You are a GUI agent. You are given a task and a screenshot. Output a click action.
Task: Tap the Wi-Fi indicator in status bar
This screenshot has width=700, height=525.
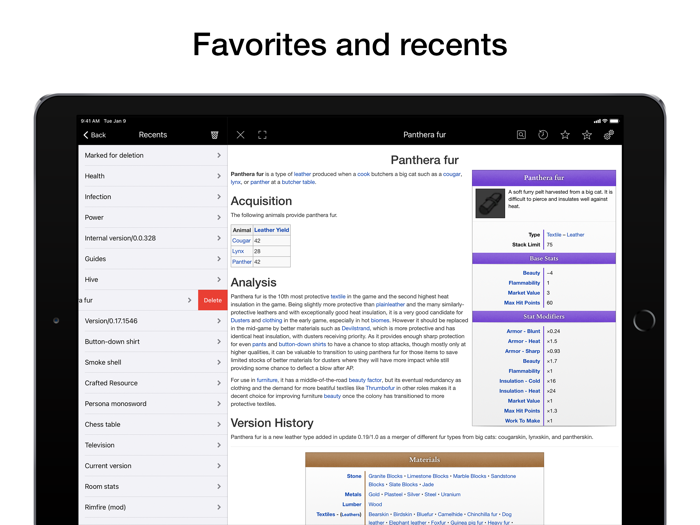click(x=605, y=121)
